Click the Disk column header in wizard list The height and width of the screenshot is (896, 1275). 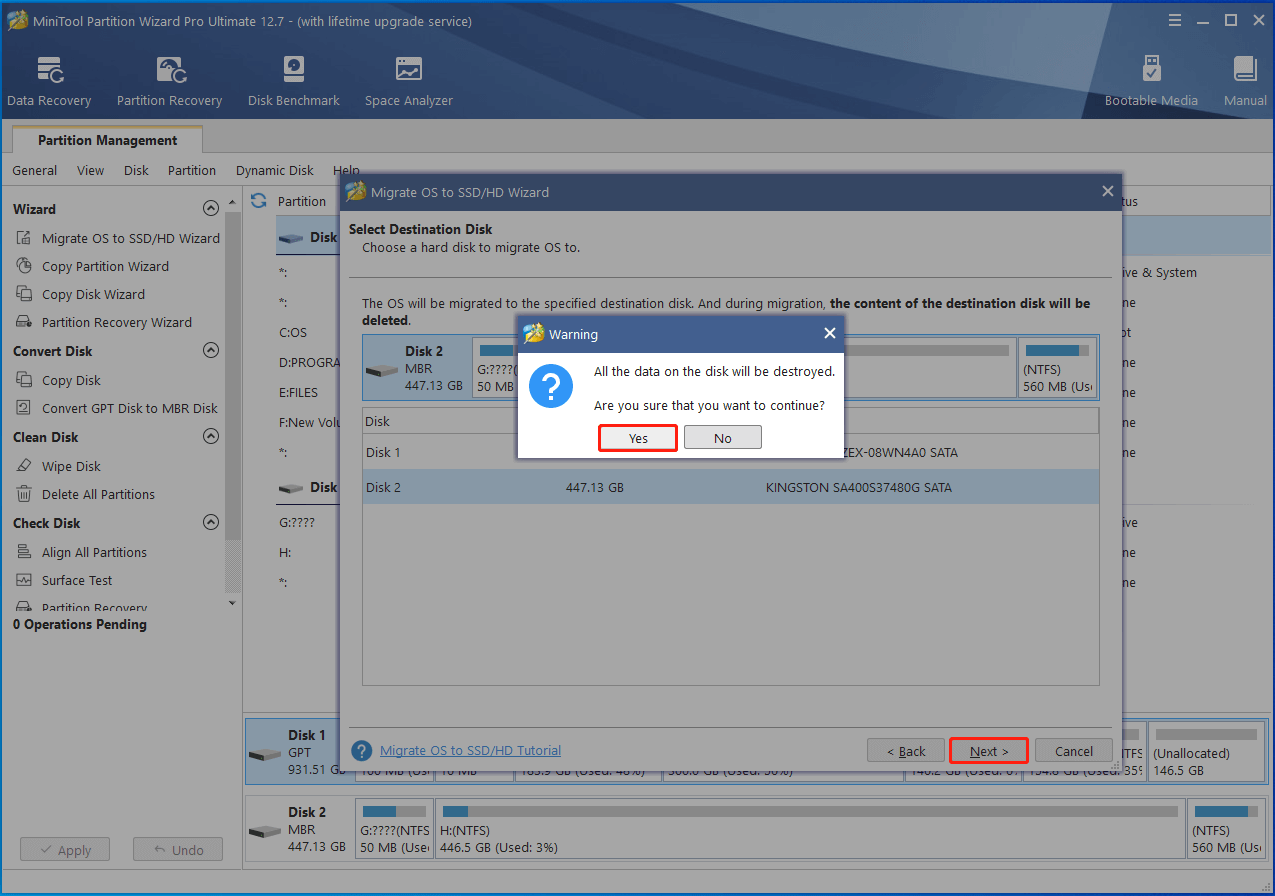378,421
